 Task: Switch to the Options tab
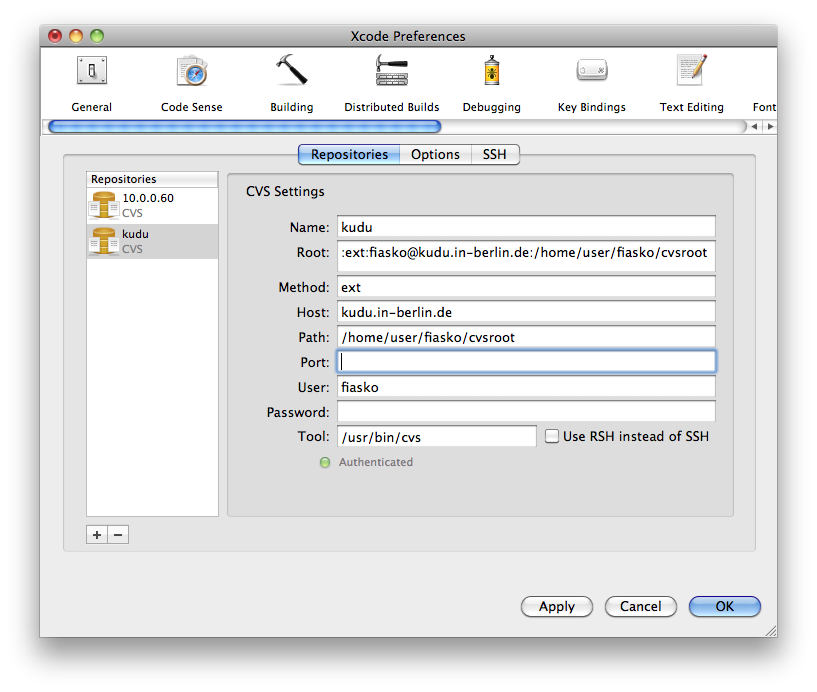pyautogui.click(x=435, y=154)
